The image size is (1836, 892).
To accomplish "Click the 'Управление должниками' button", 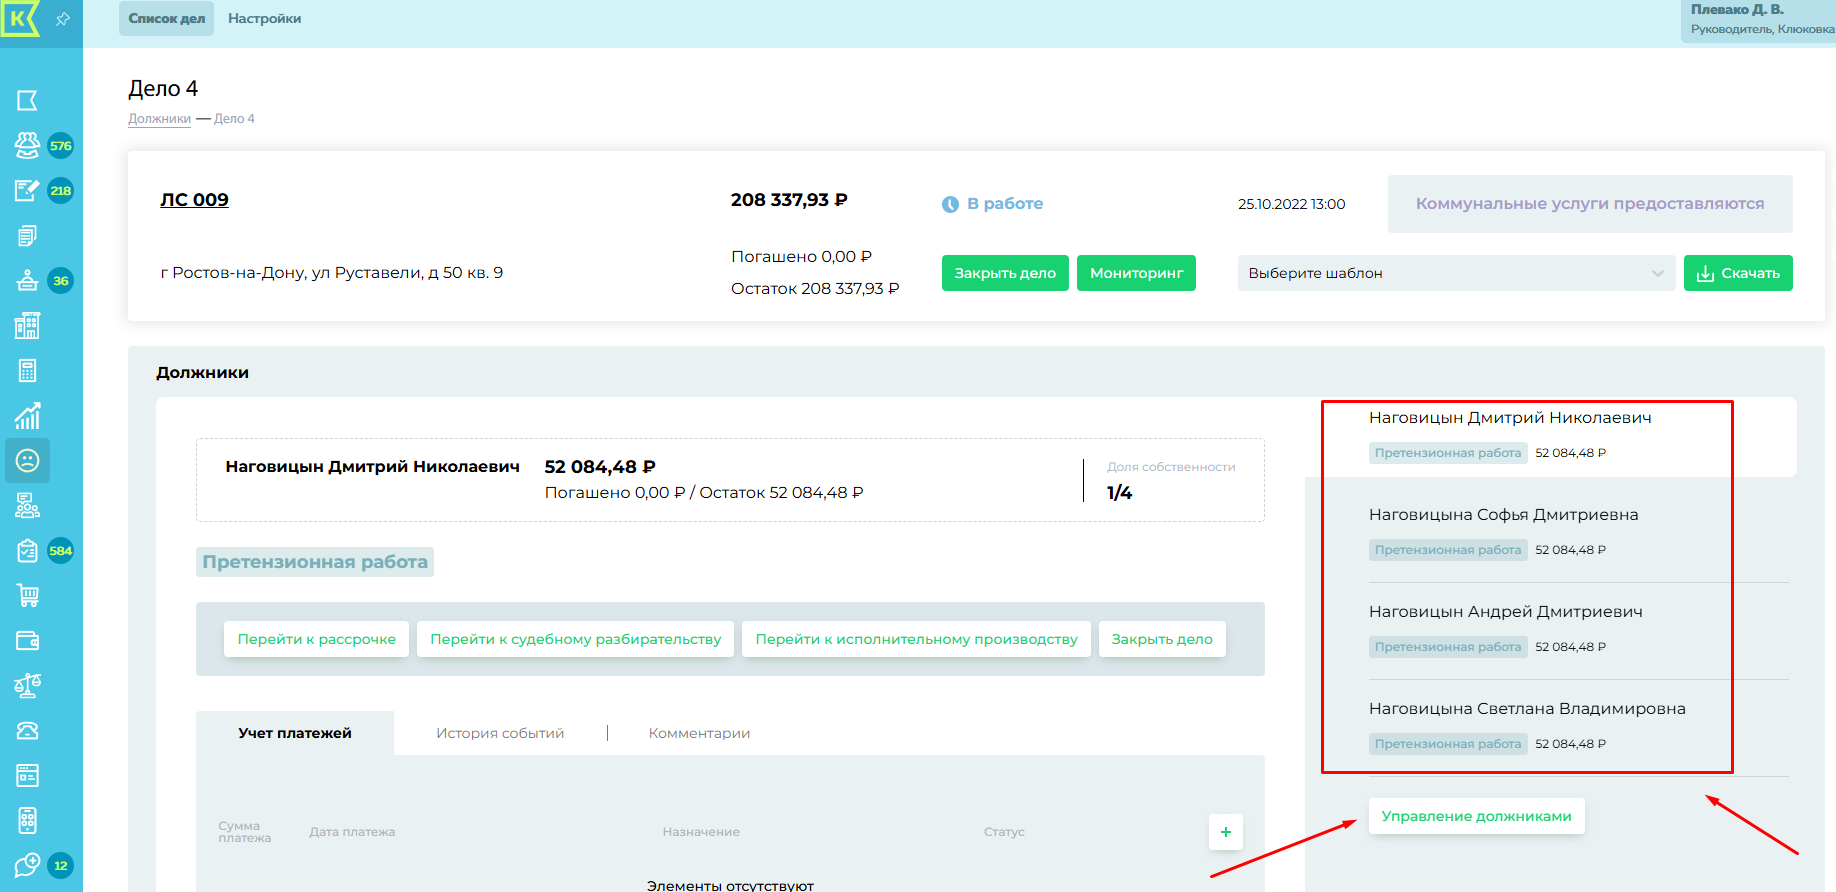I will pyautogui.click(x=1476, y=816).
